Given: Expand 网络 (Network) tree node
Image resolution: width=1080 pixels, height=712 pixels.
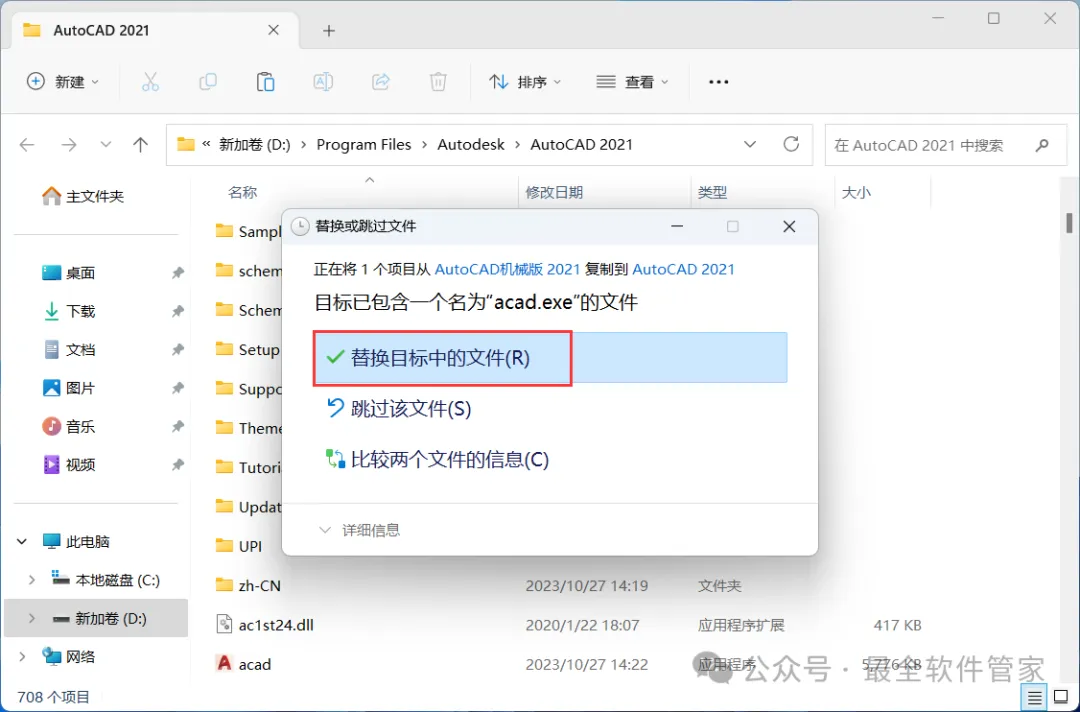Looking at the screenshot, I should [x=22, y=657].
